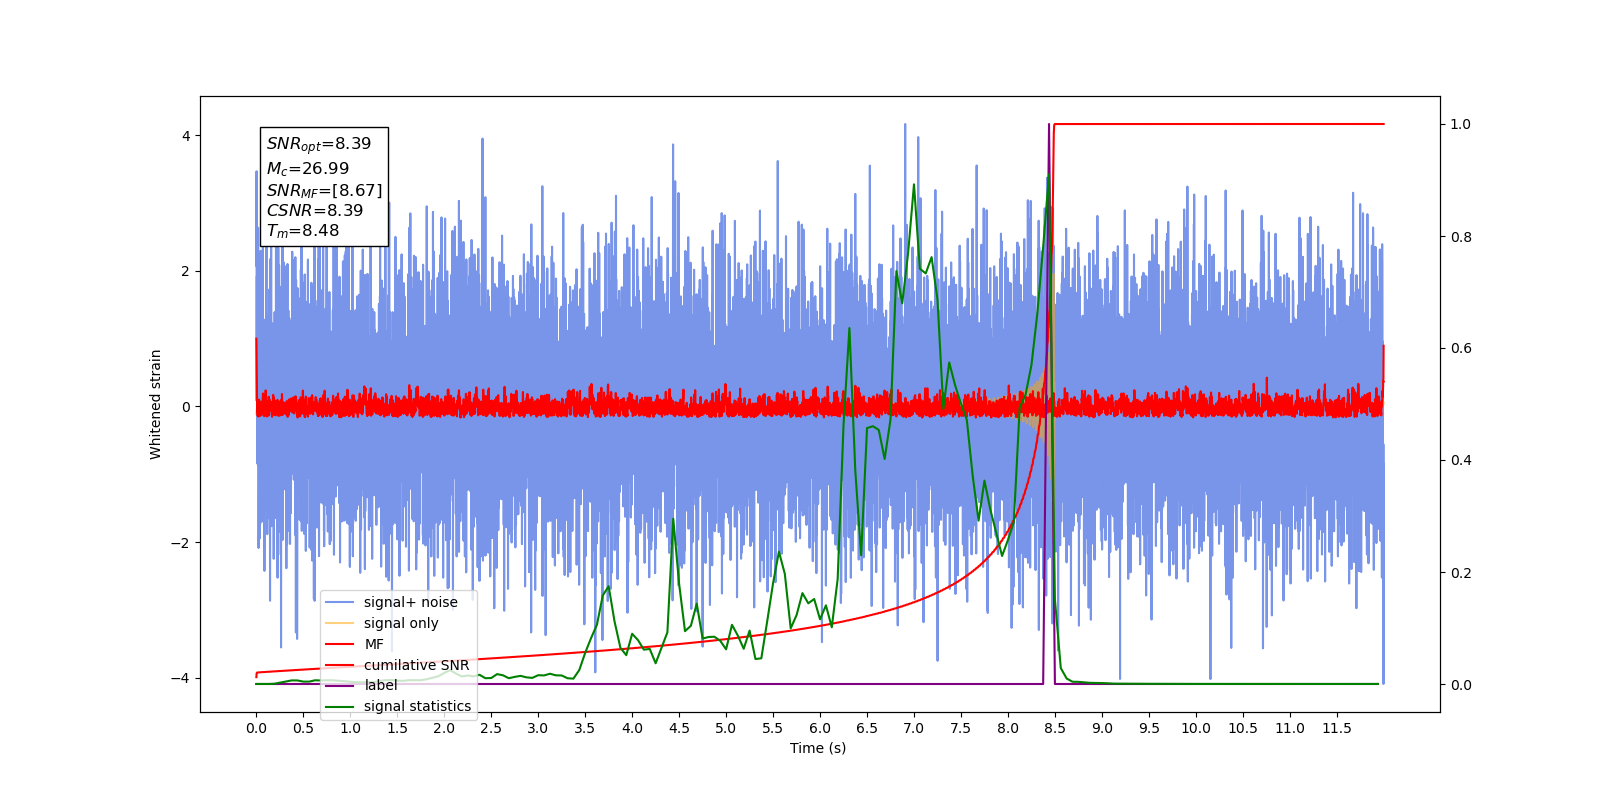Viewport: 1600px width, 800px height.
Task: Click the 'Whitened strain' y-axis label
Action: point(156,404)
